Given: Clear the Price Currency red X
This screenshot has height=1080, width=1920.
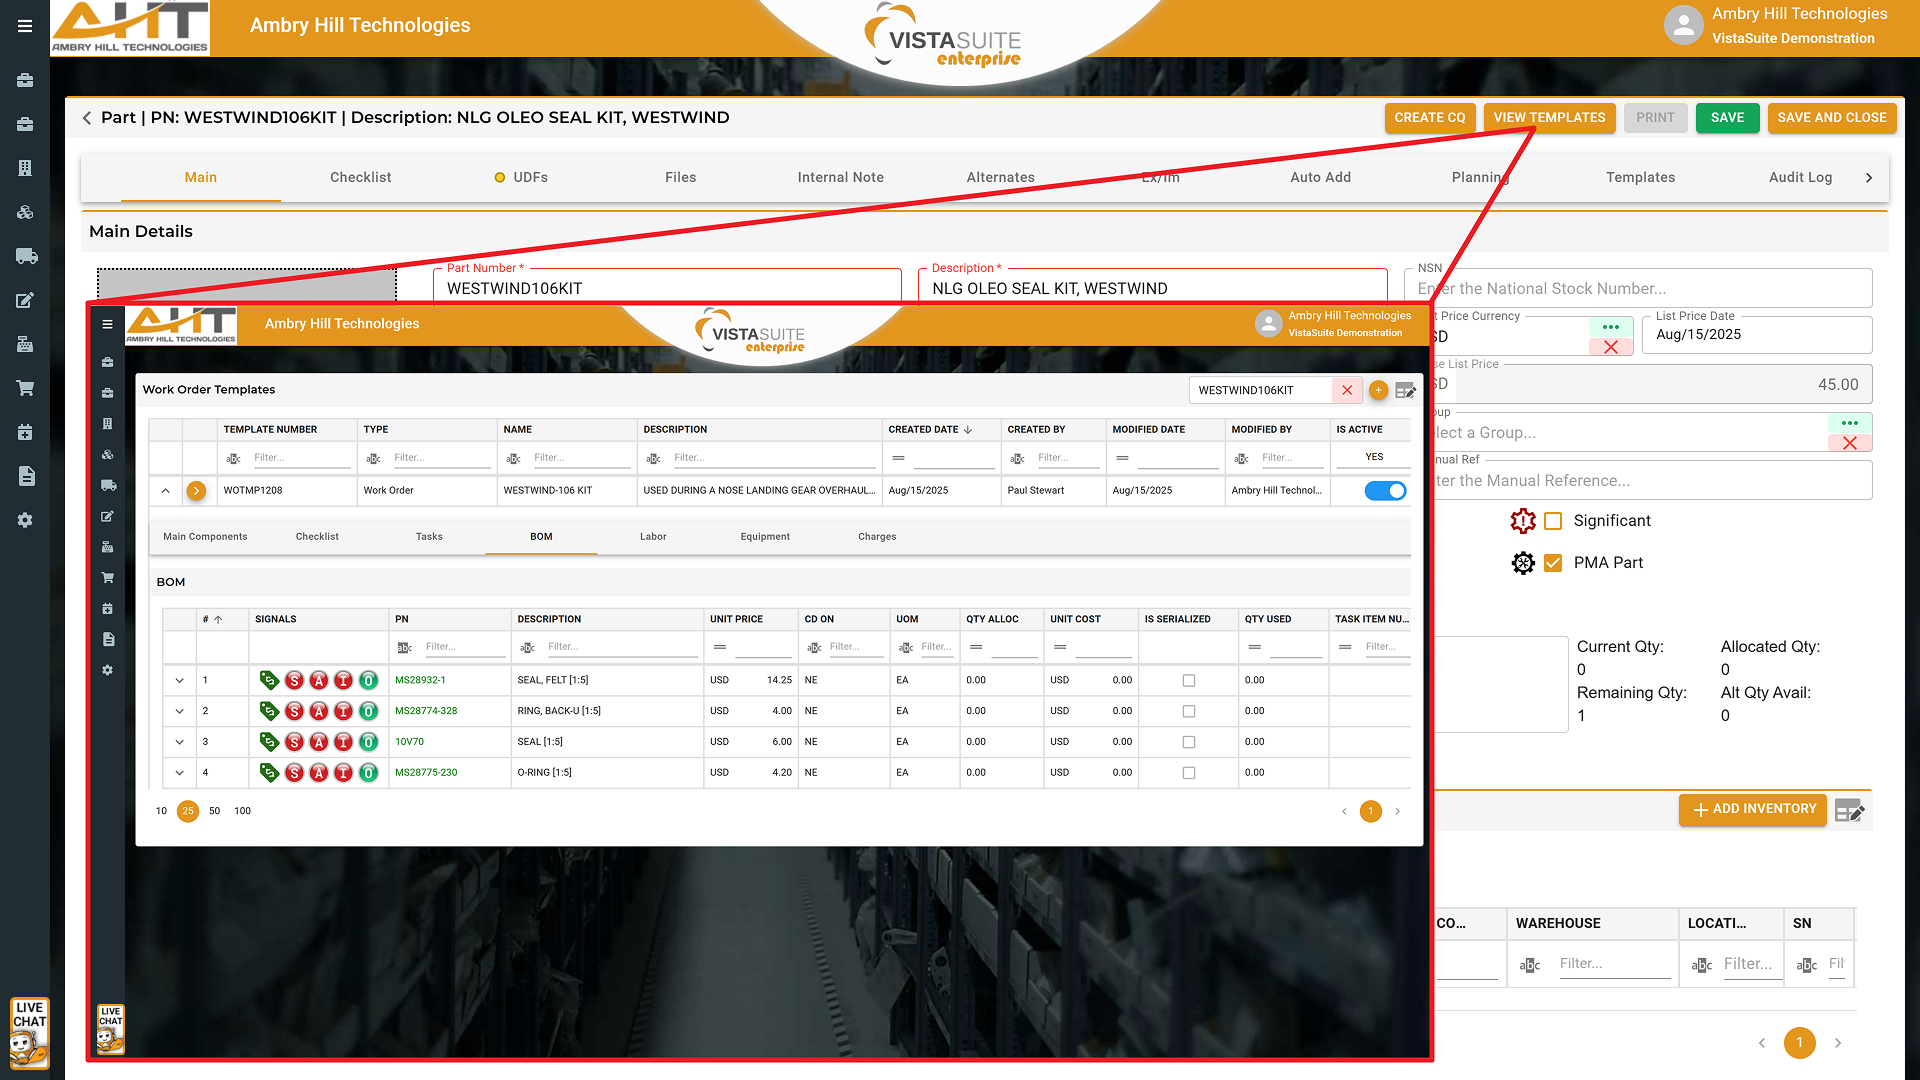Looking at the screenshot, I should (x=1610, y=347).
